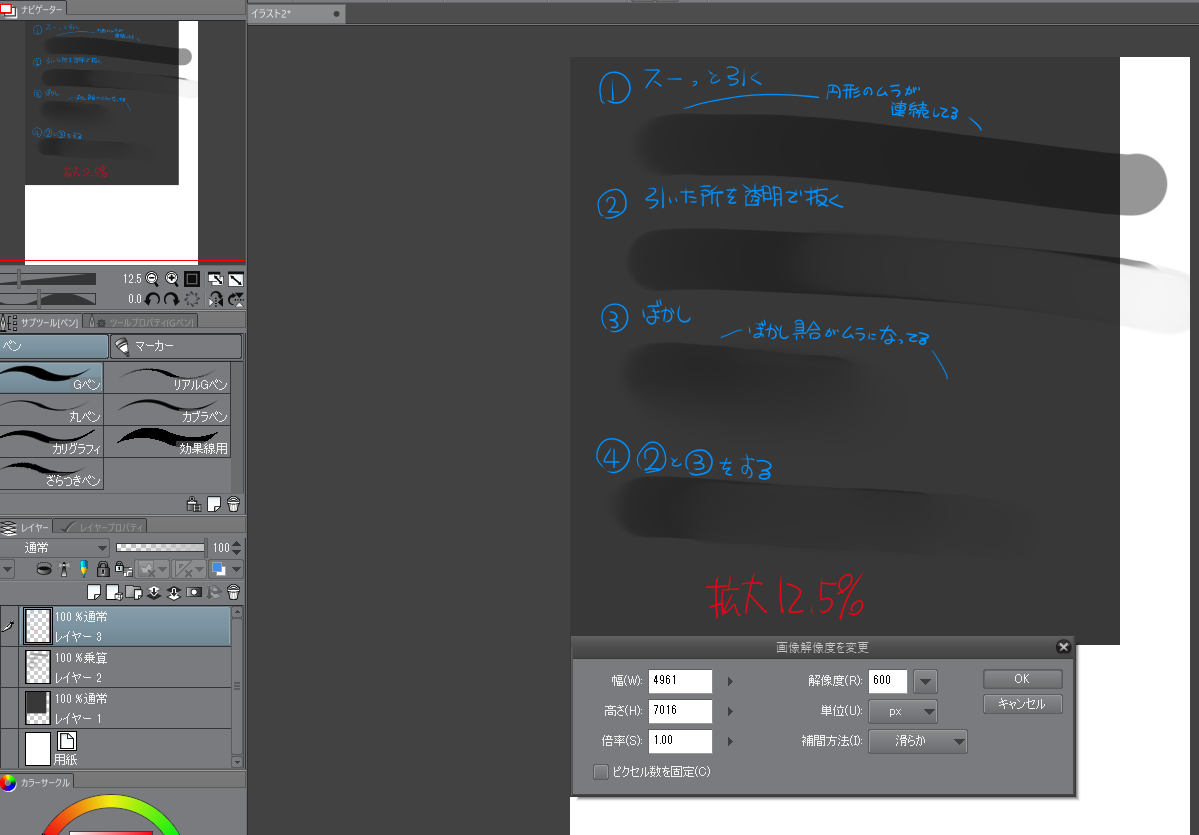Select the マーカー marker group

(x=176, y=346)
